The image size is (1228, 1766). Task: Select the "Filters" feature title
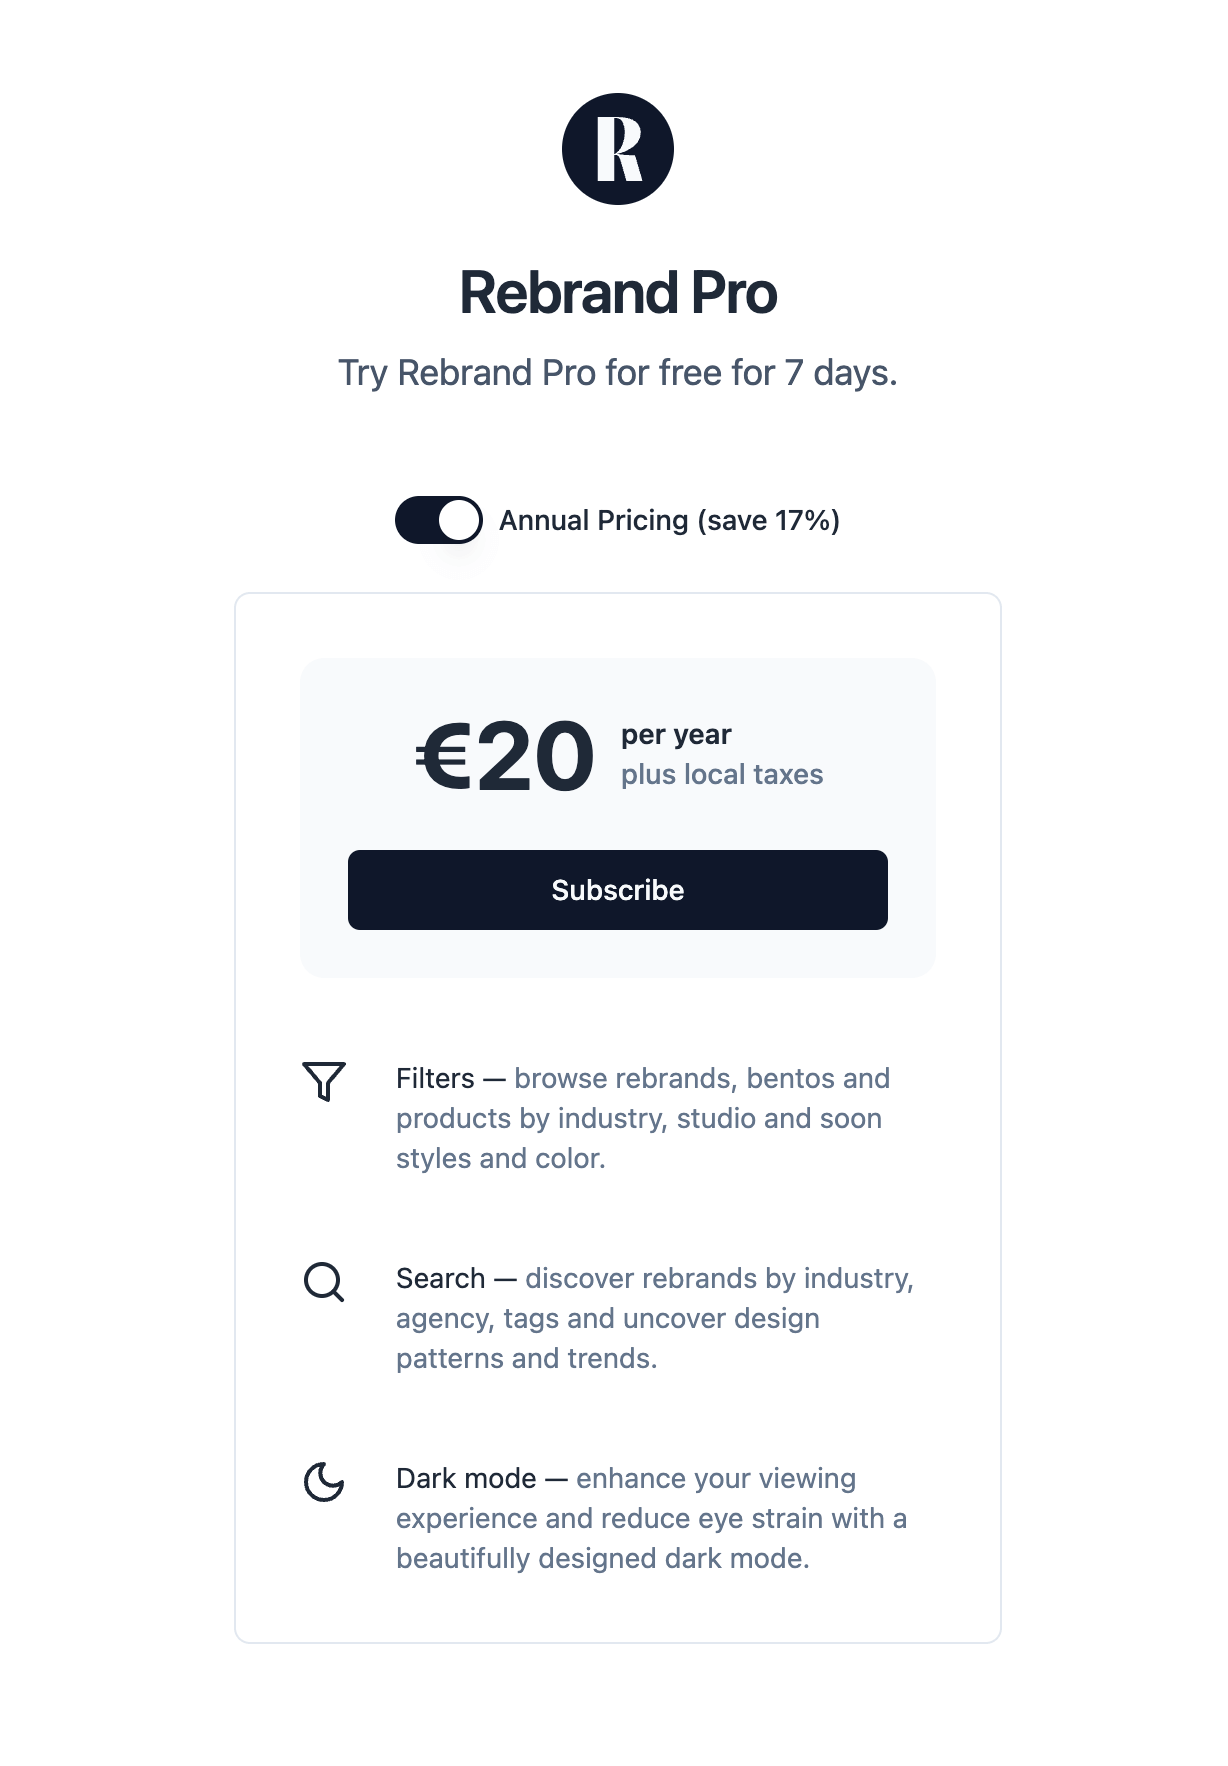pos(435,1078)
